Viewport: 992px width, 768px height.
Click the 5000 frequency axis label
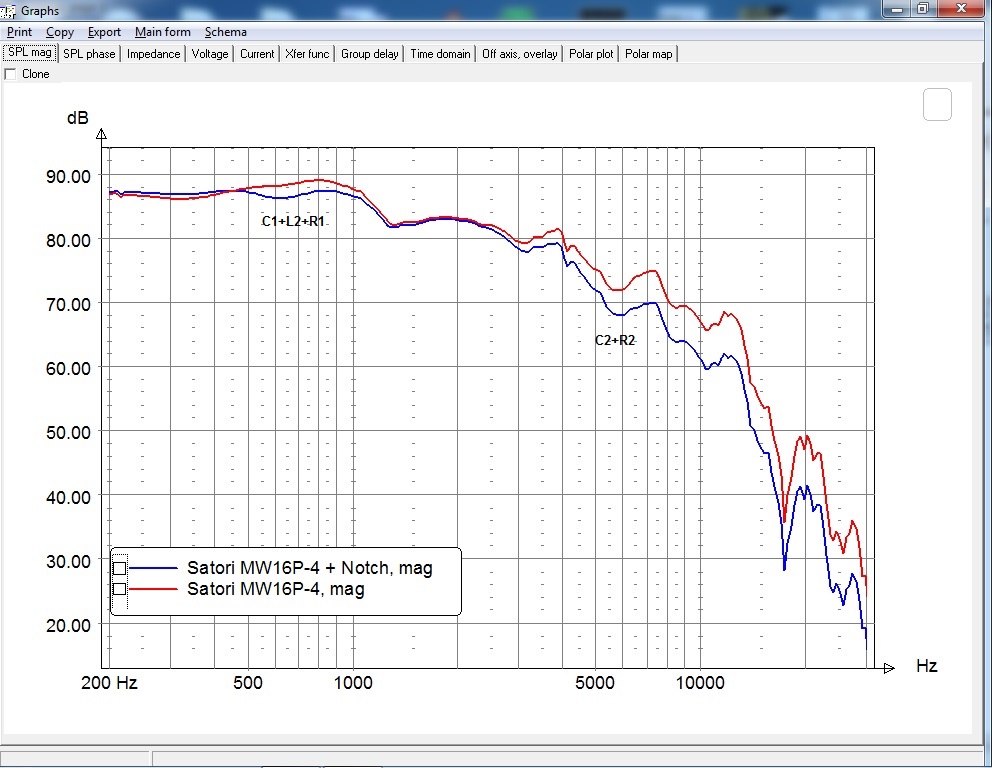pos(595,683)
